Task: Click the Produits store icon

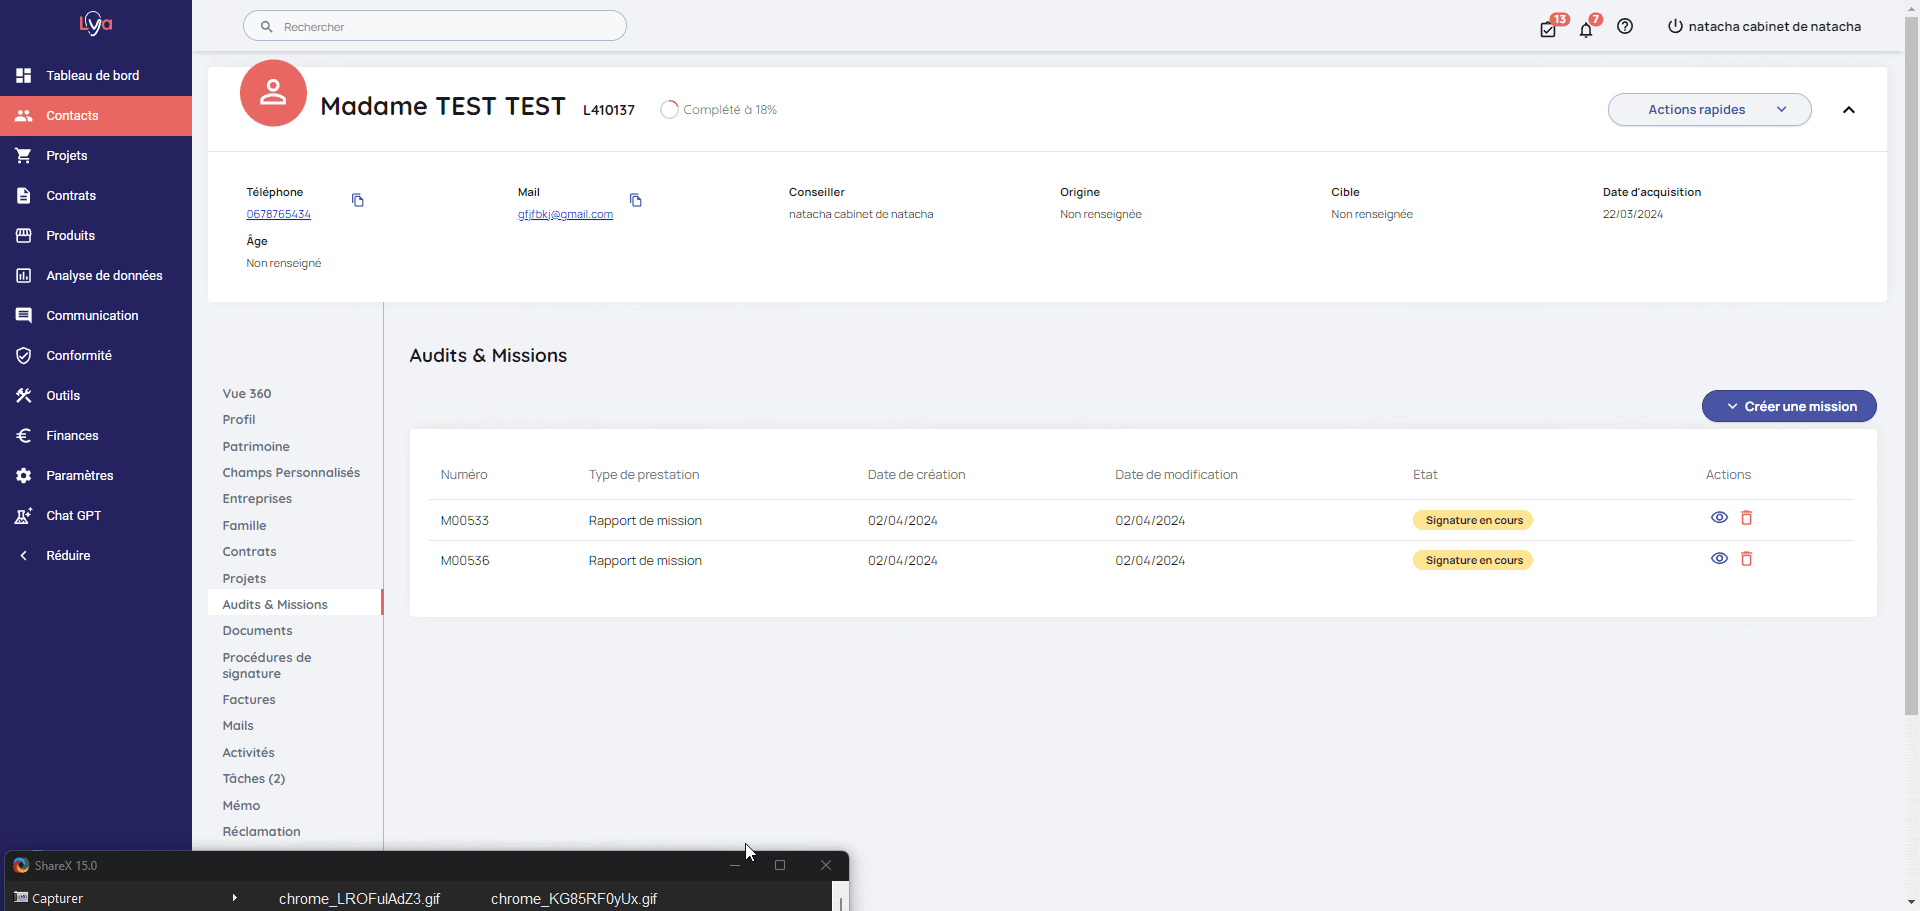Action: (24, 236)
